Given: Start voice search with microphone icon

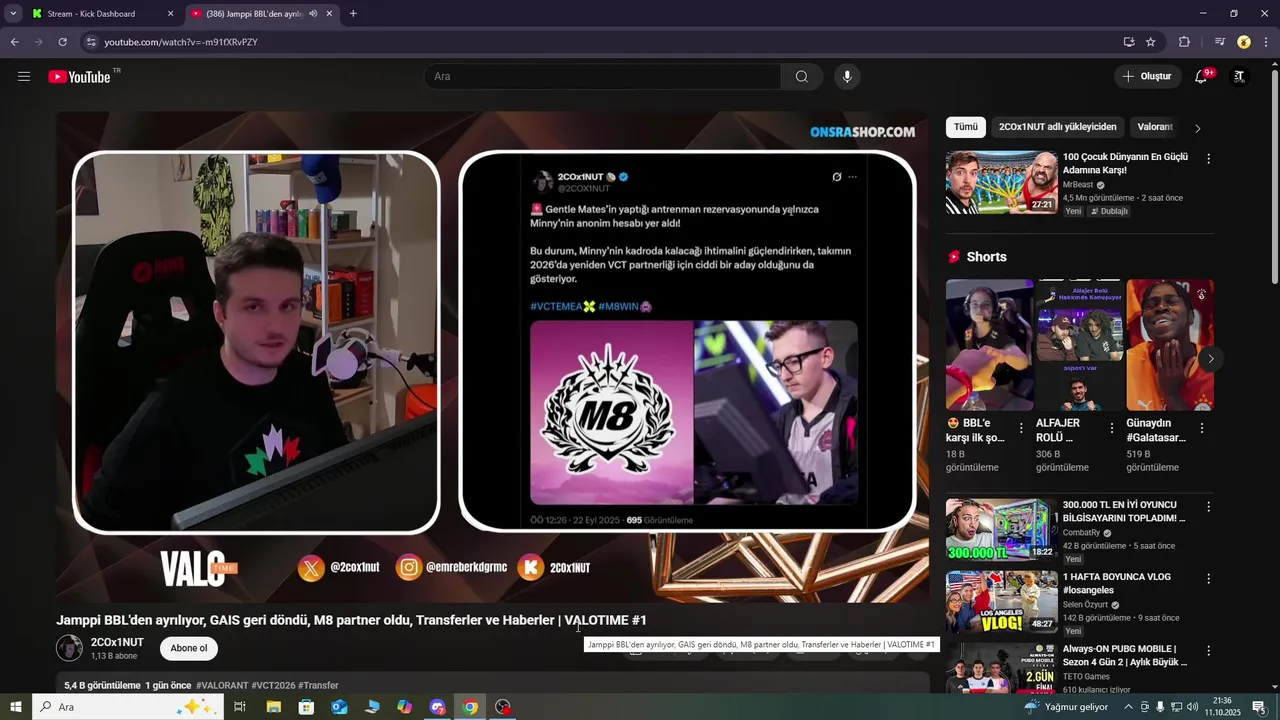Looking at the screenshot, I should (847, 76).
